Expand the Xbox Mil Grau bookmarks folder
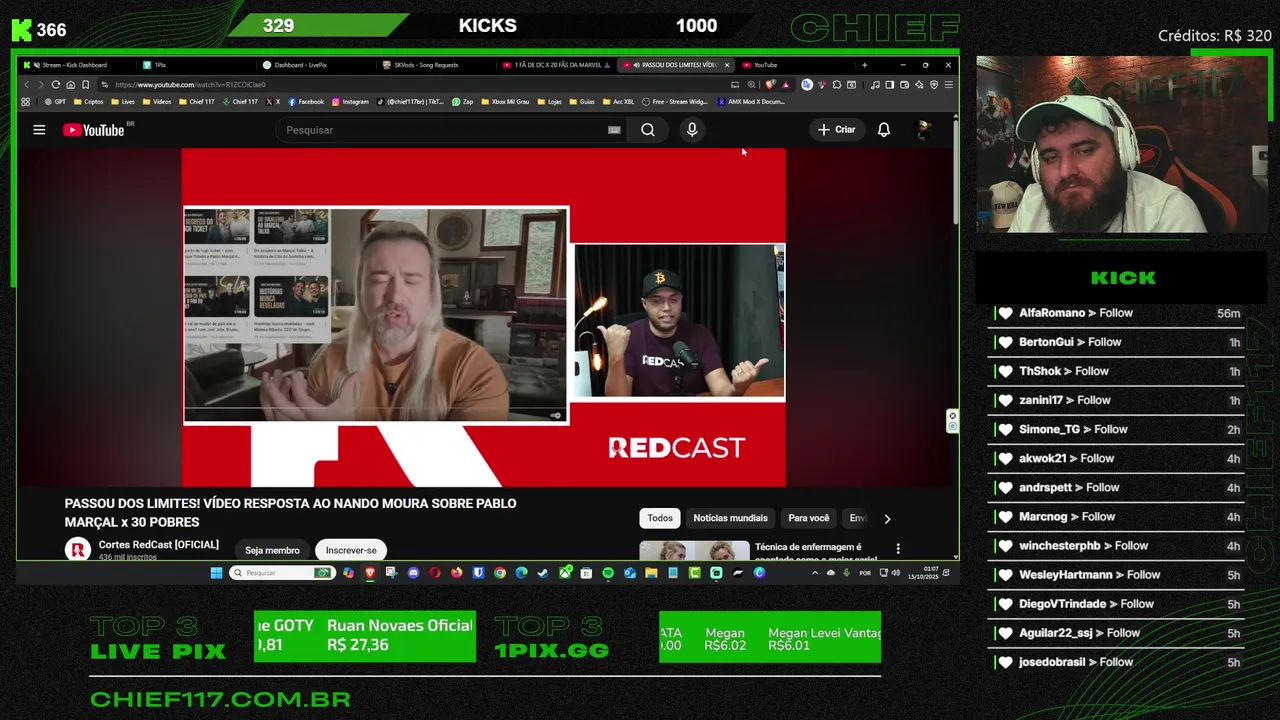The width and height of the screenshot is (1280, 720). click(x=505, y=102)
